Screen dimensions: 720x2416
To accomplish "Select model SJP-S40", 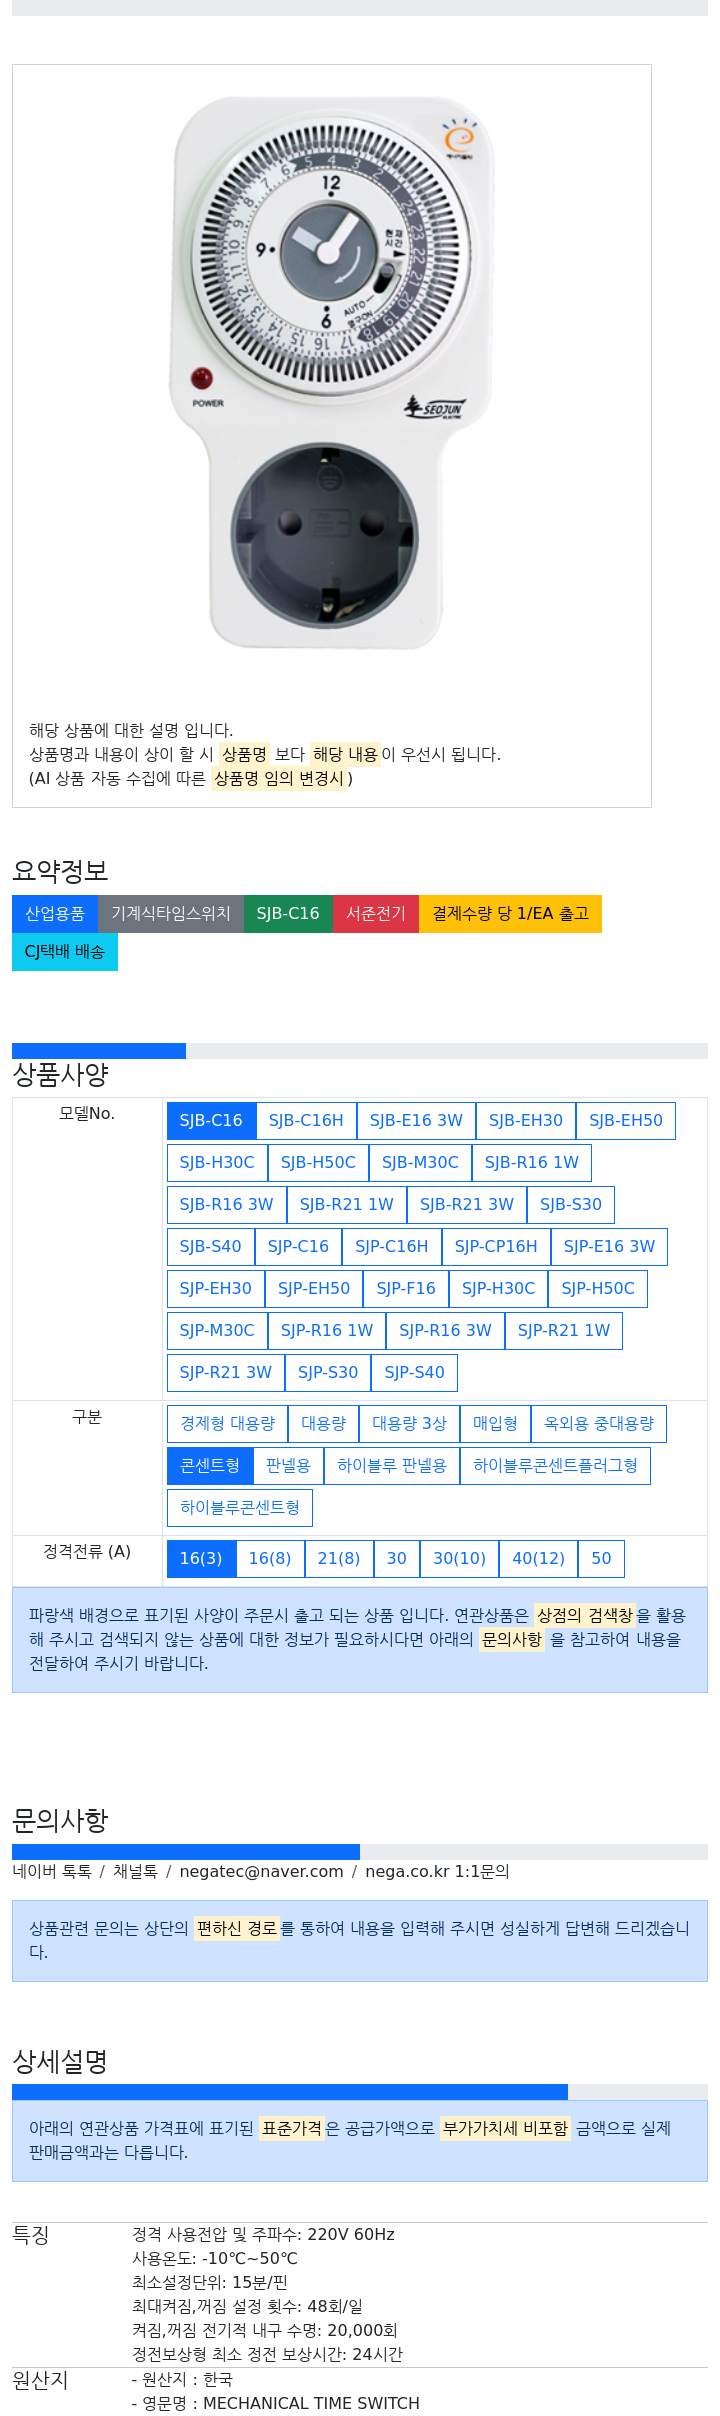I will (x=414, y=1373).
